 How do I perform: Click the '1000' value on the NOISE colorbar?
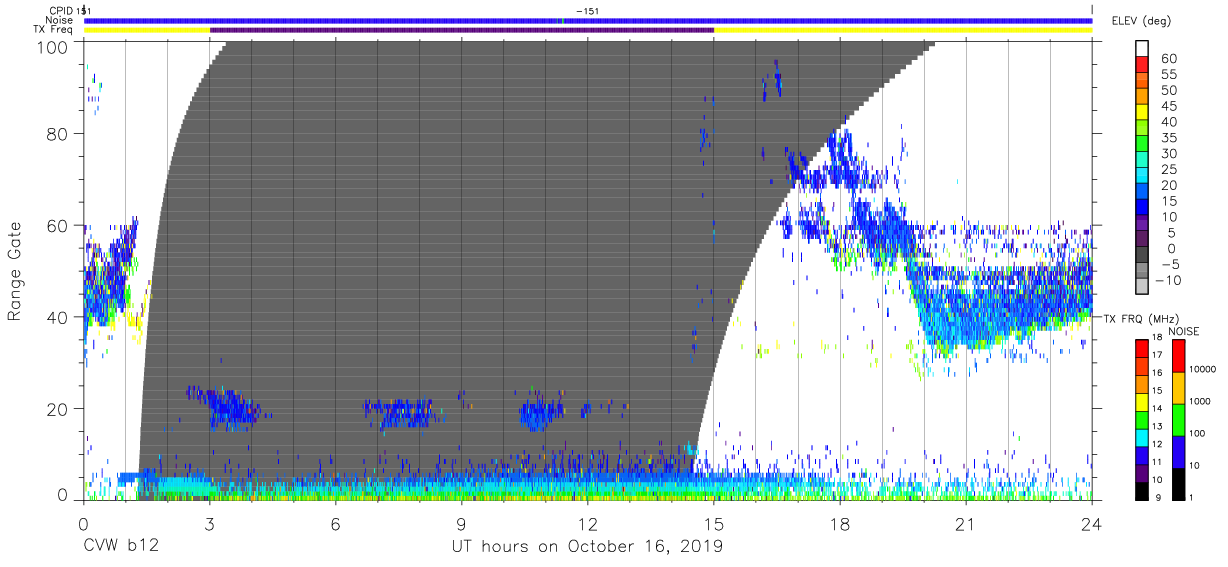click(x=1201, y=404)
